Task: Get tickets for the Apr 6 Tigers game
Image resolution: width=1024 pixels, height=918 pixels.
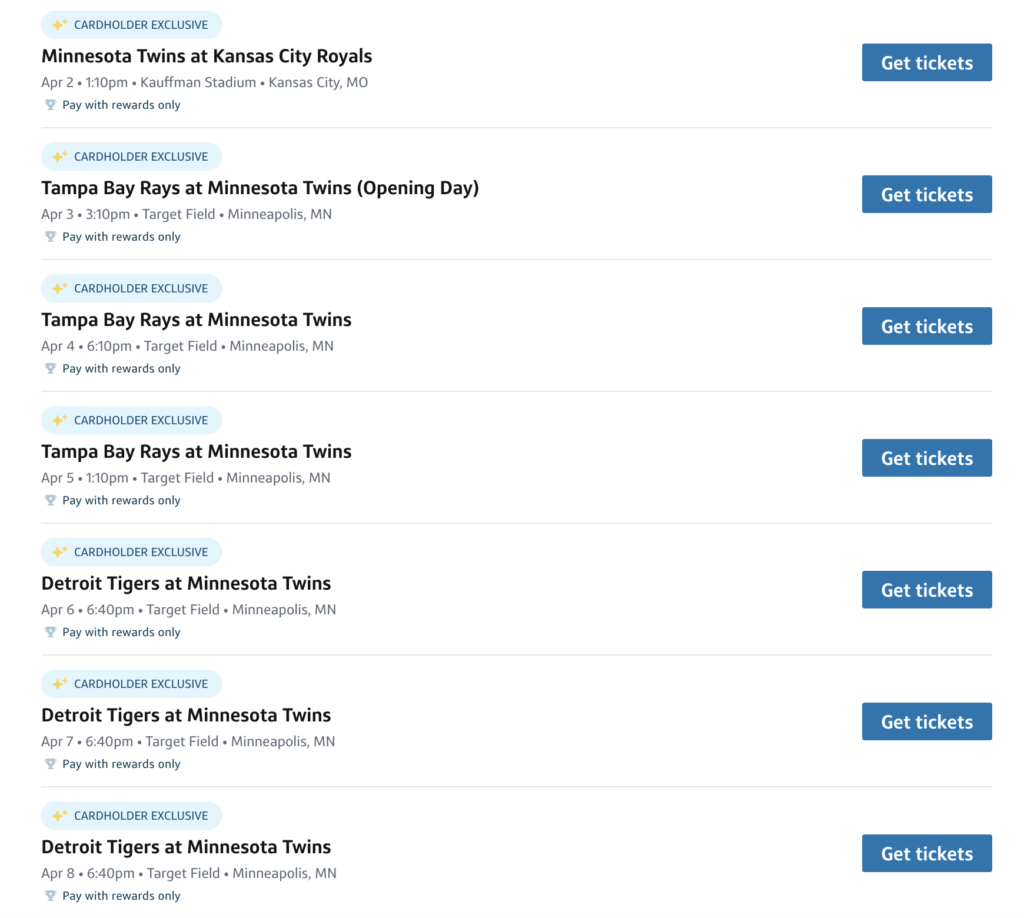Action: (x=926, y=590)
